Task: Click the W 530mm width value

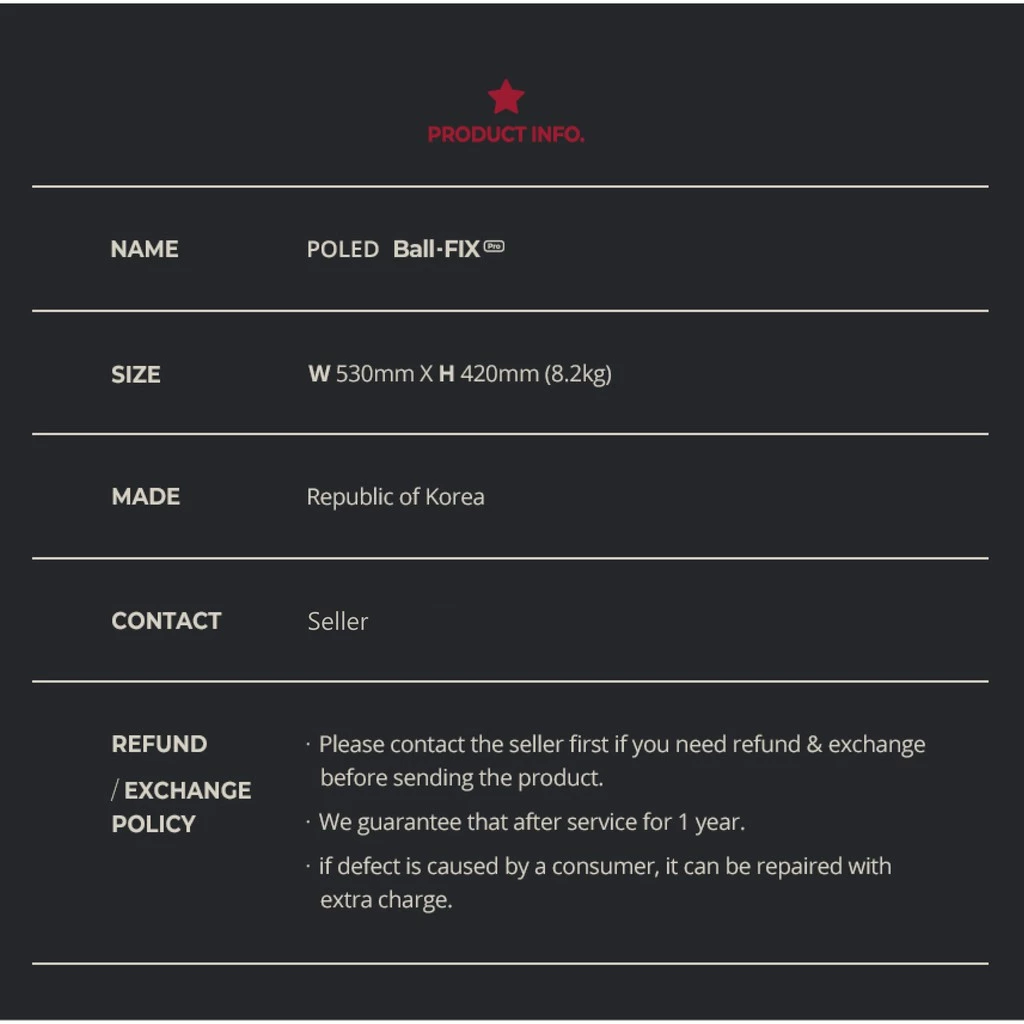Action: [x=361, y=374]
